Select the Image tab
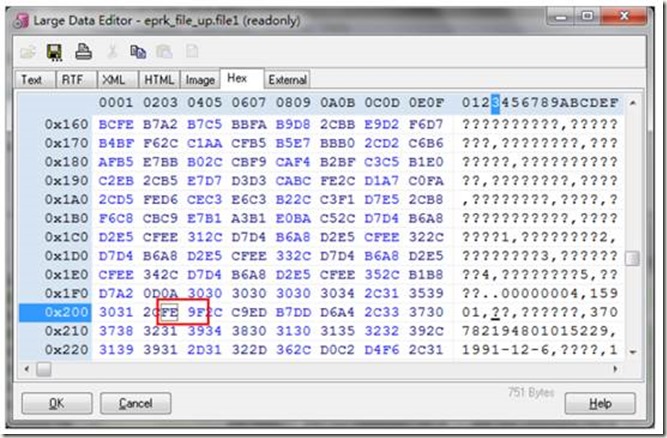 click(200, 80)
